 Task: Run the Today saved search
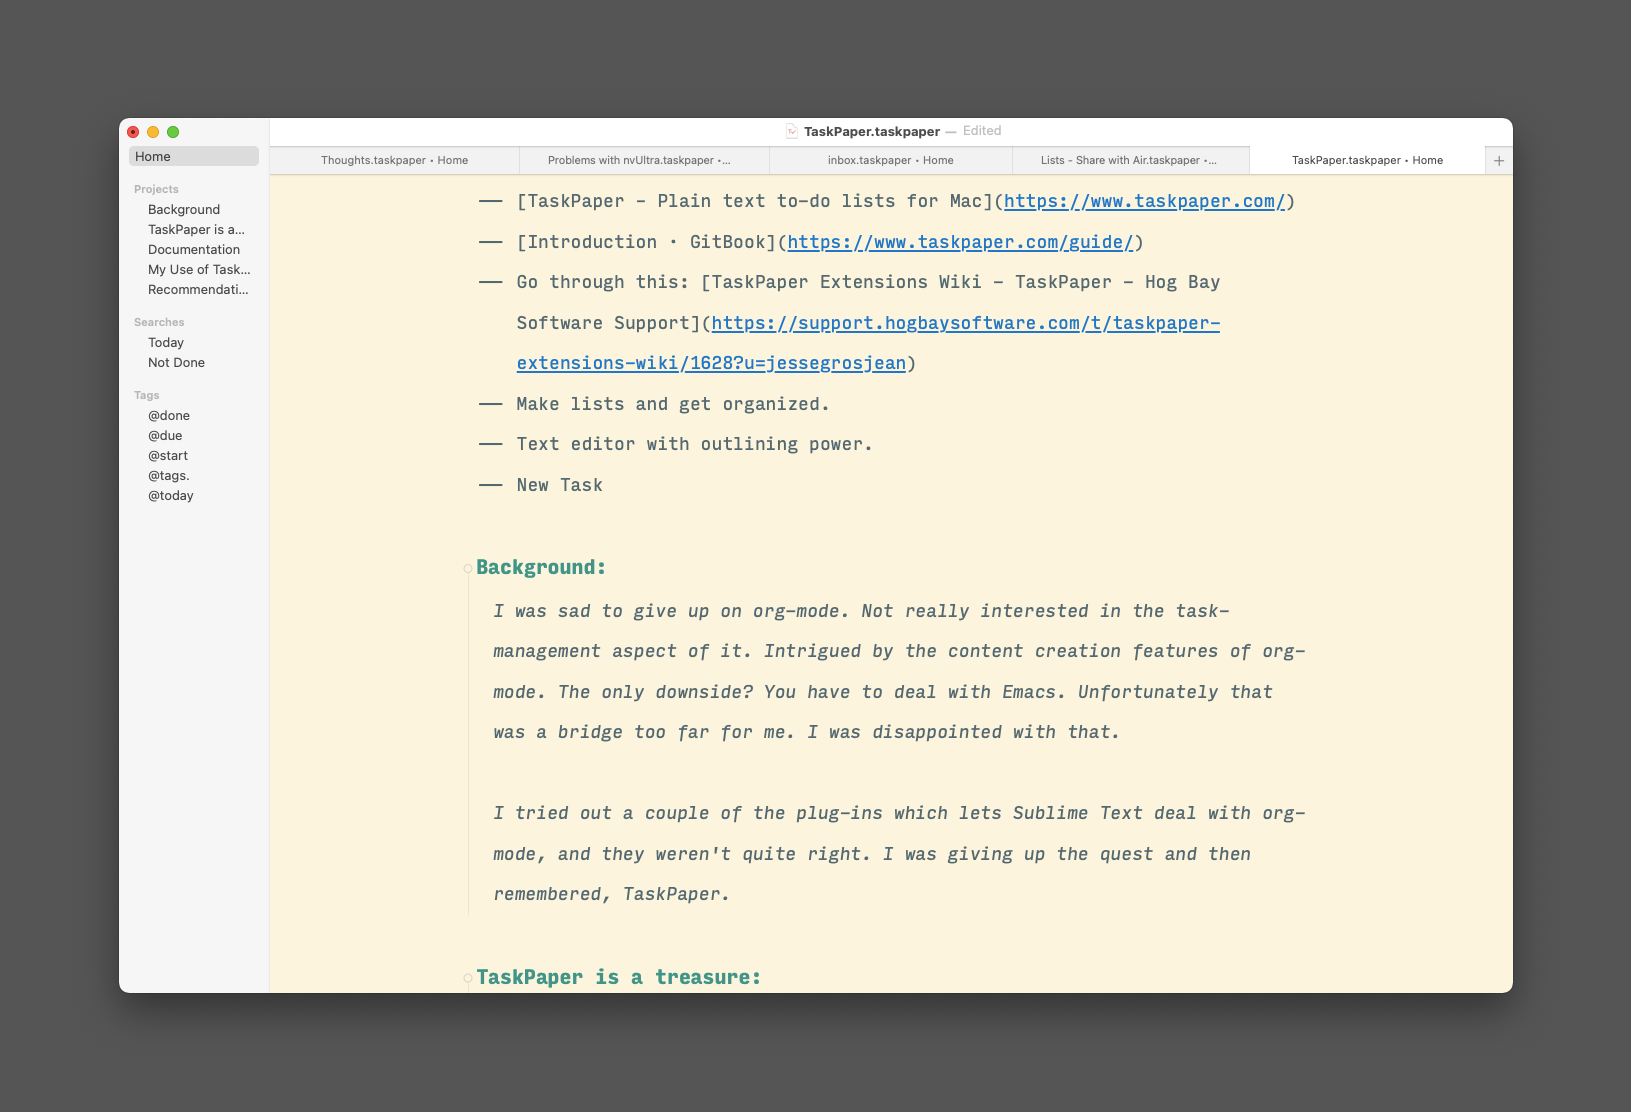tap(166, 342)
